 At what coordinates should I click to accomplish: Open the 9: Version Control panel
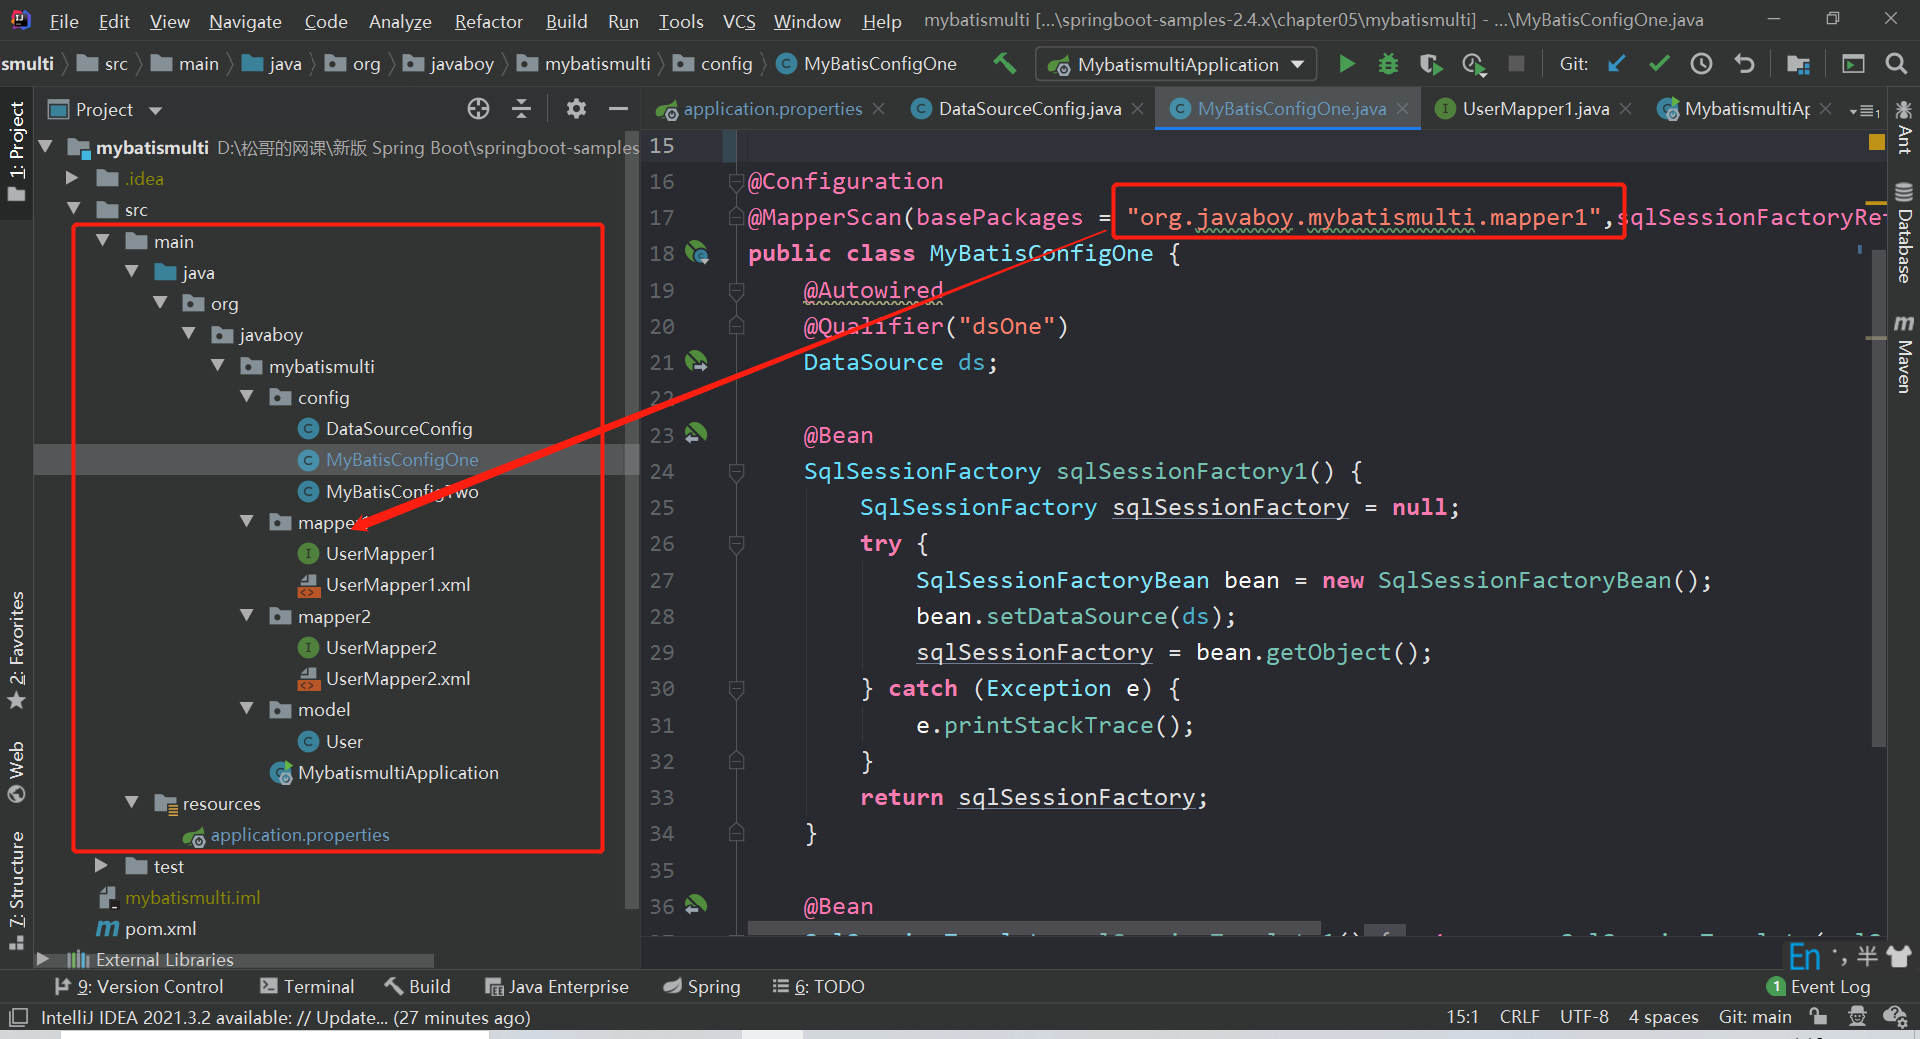click(139, 987)
